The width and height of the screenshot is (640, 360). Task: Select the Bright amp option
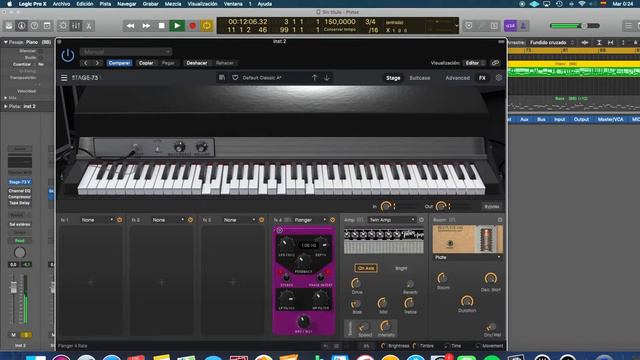pos(401,268)
